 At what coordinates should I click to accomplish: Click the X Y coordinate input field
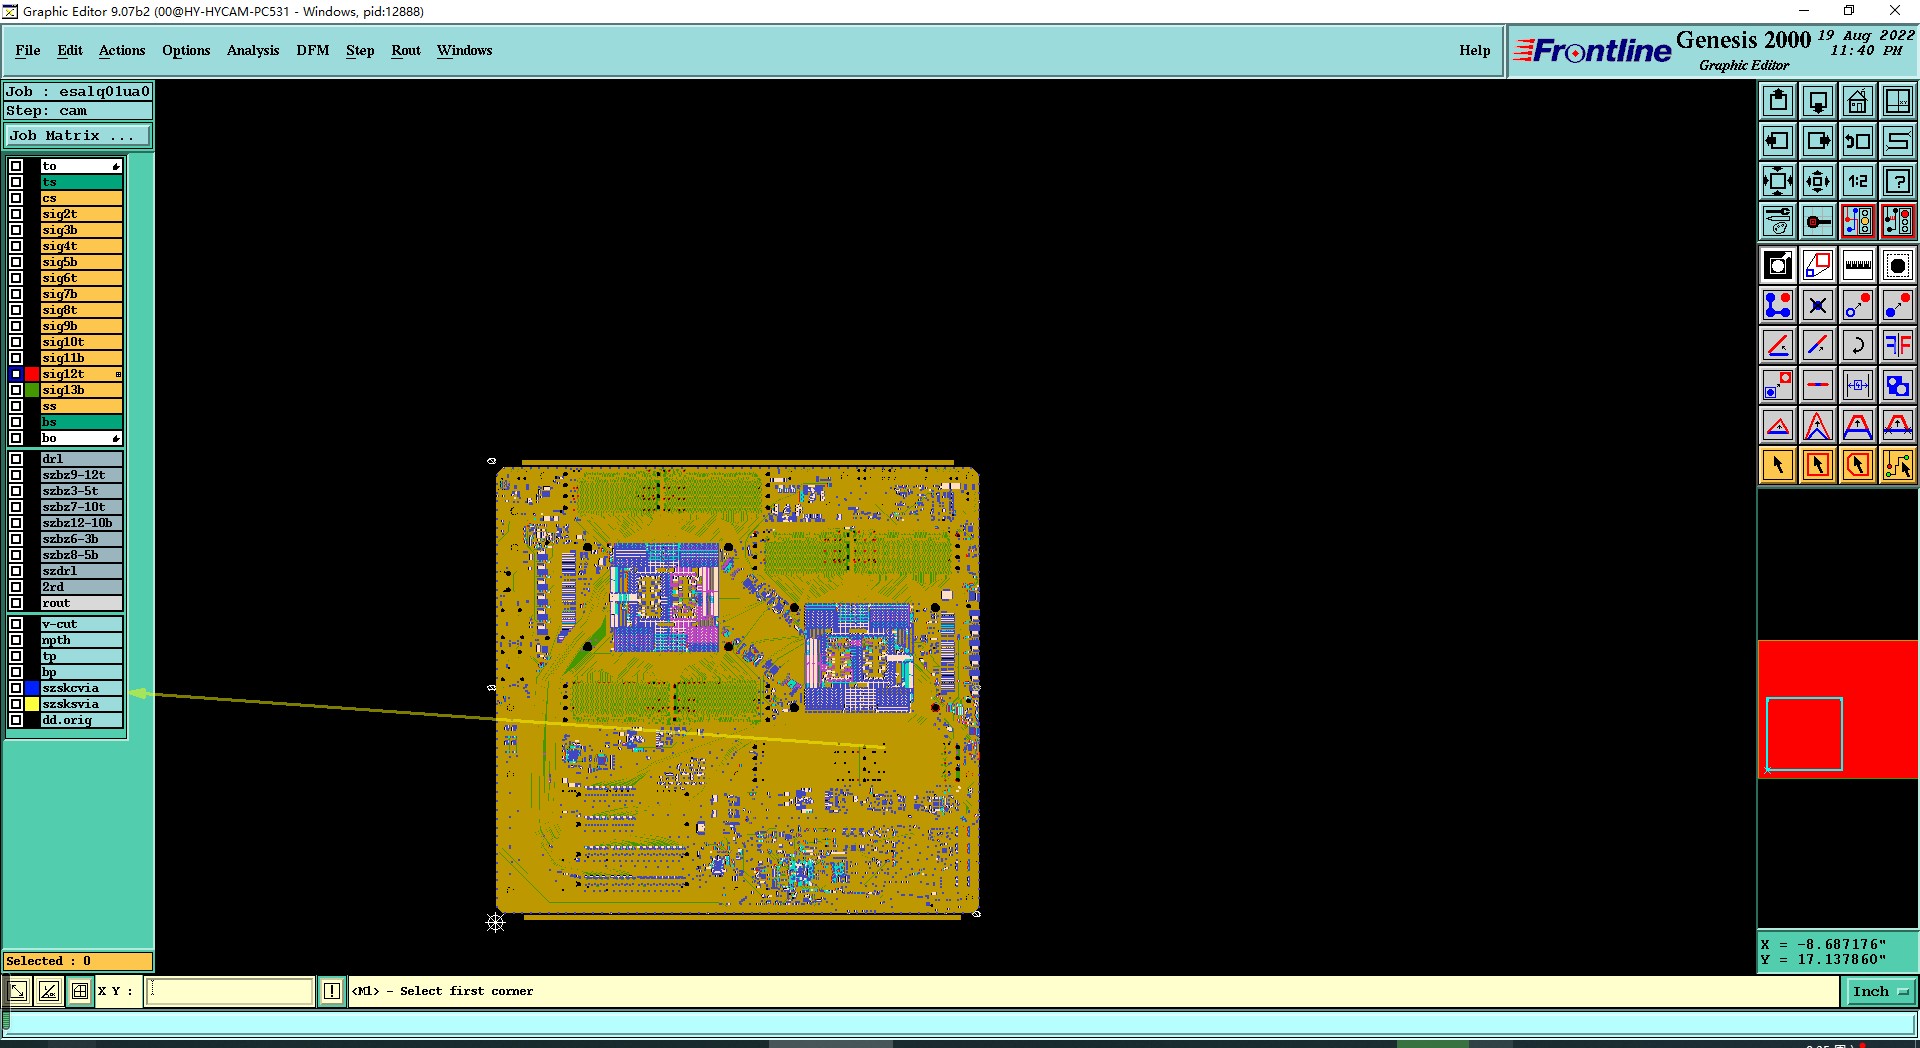coord(230,991)
